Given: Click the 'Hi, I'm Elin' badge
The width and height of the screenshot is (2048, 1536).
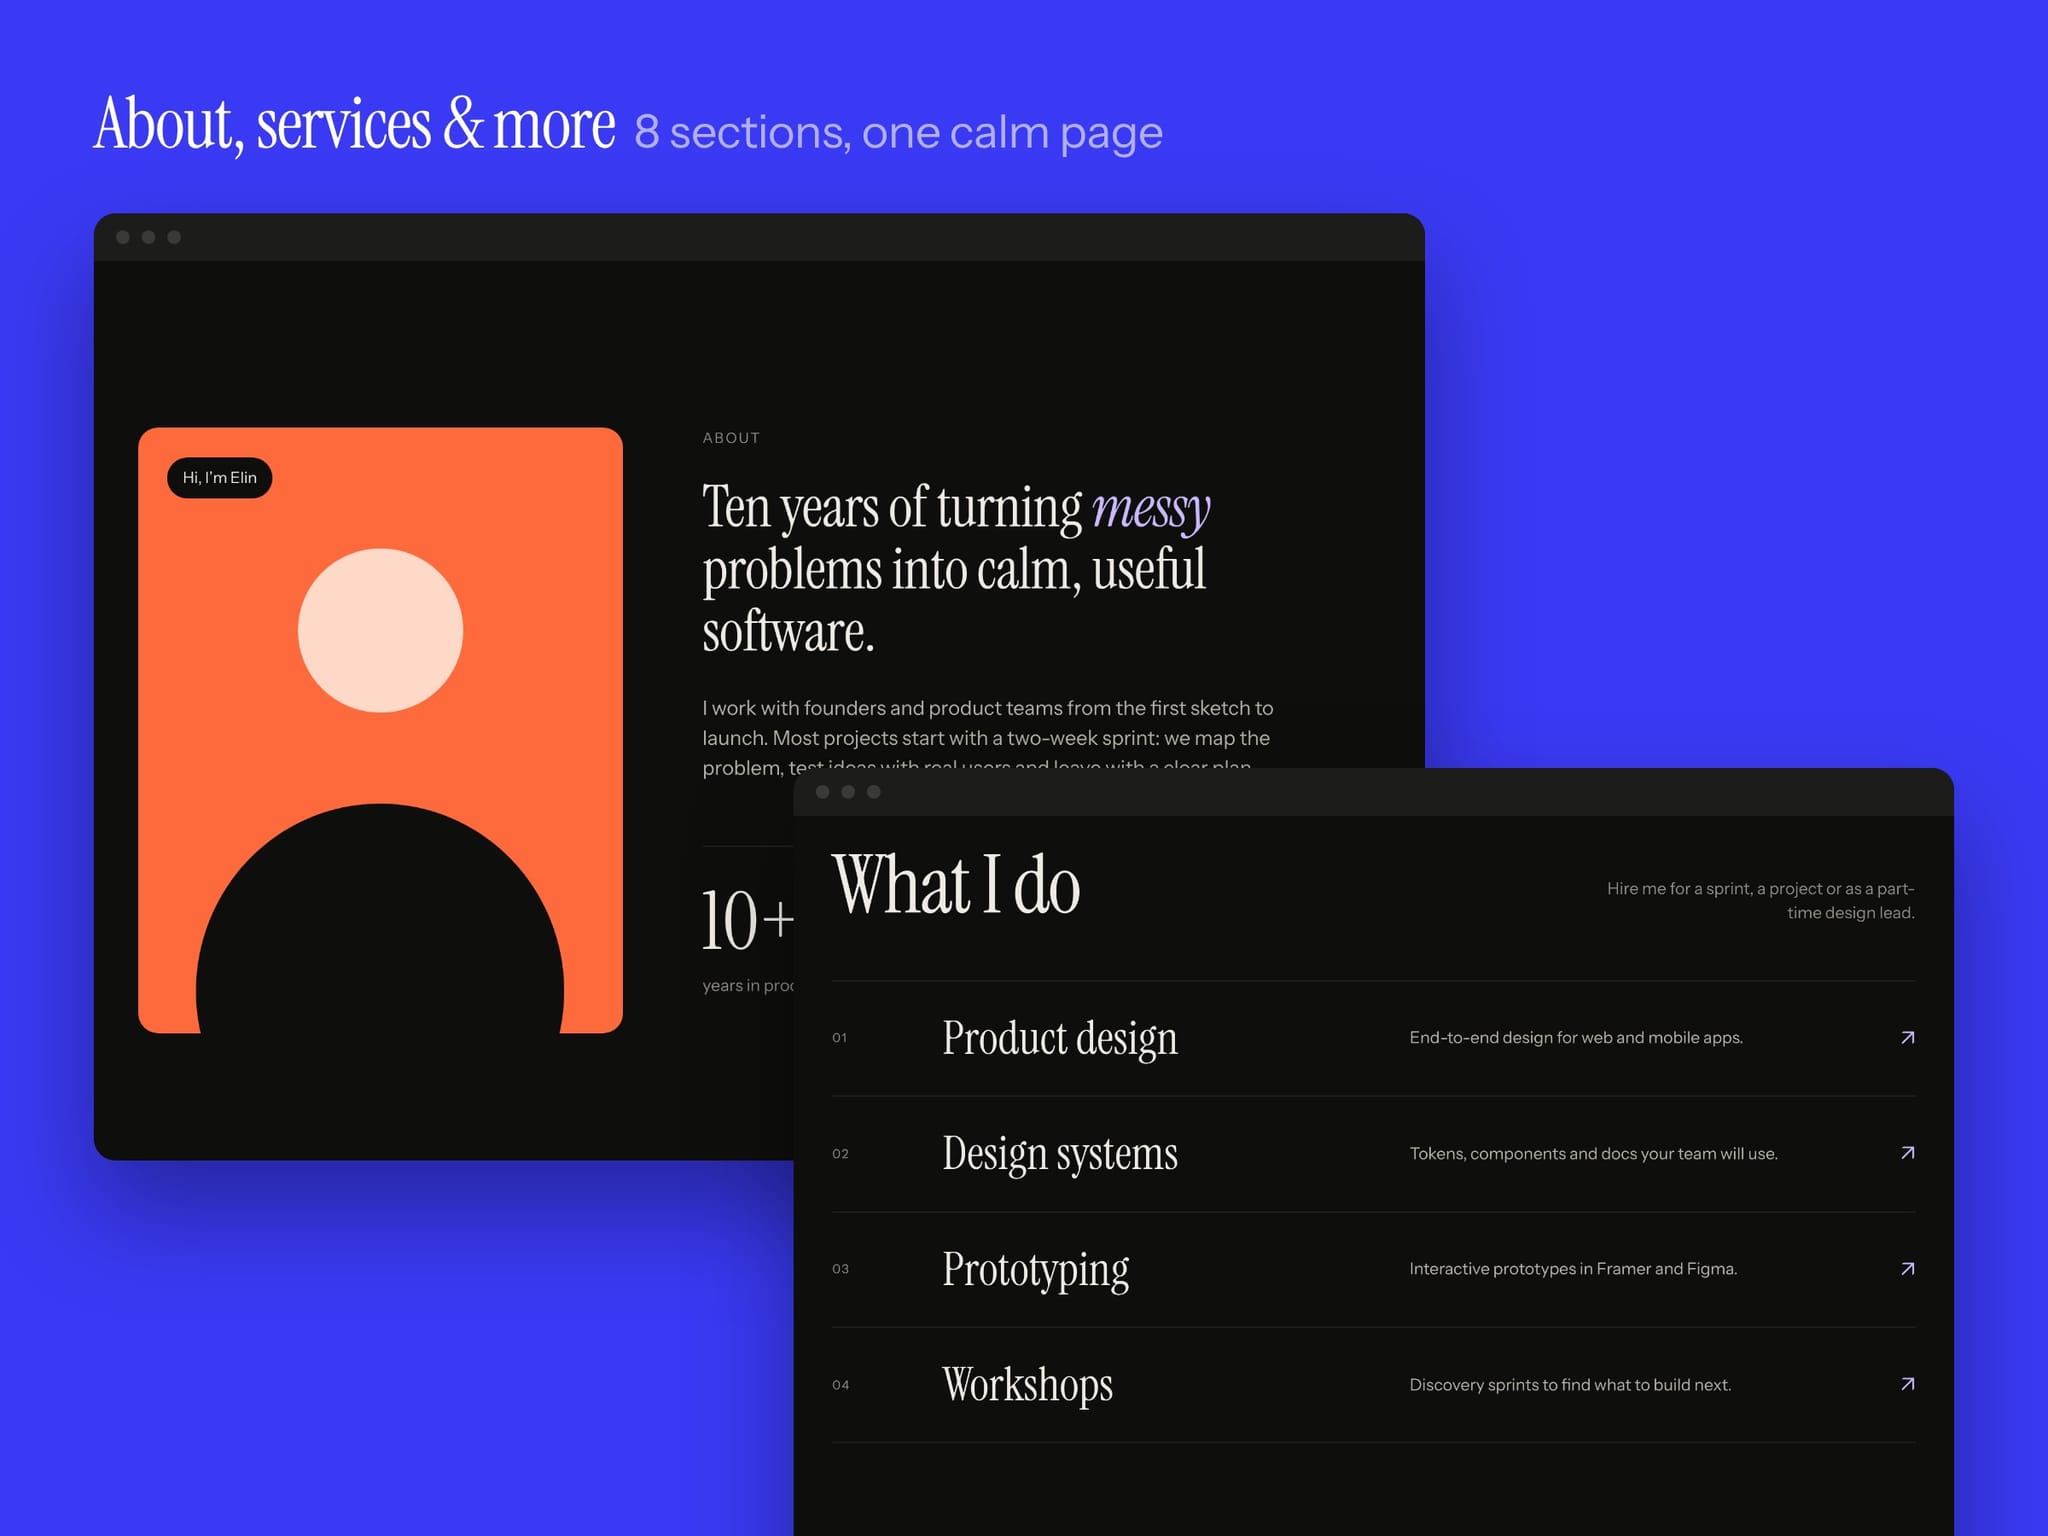Looking at the screenshot, I should pyautogui.click(x=219, y=478).
